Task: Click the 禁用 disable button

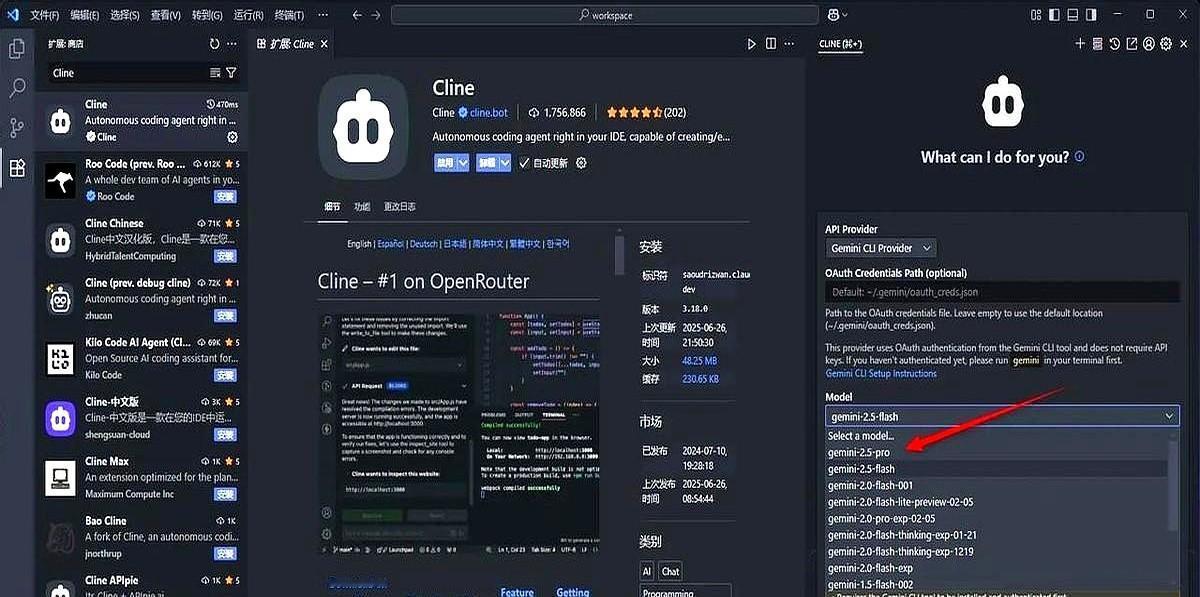Action: (445, 163)
